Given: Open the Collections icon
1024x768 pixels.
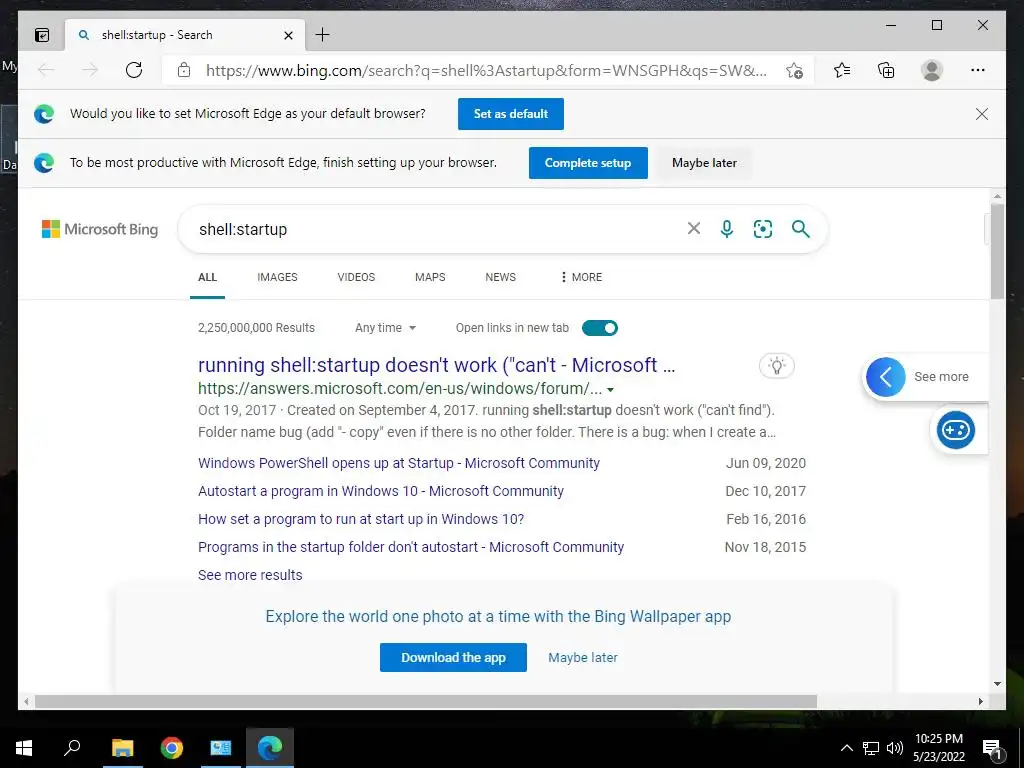Looking at the screenshot, I should 886,70.
